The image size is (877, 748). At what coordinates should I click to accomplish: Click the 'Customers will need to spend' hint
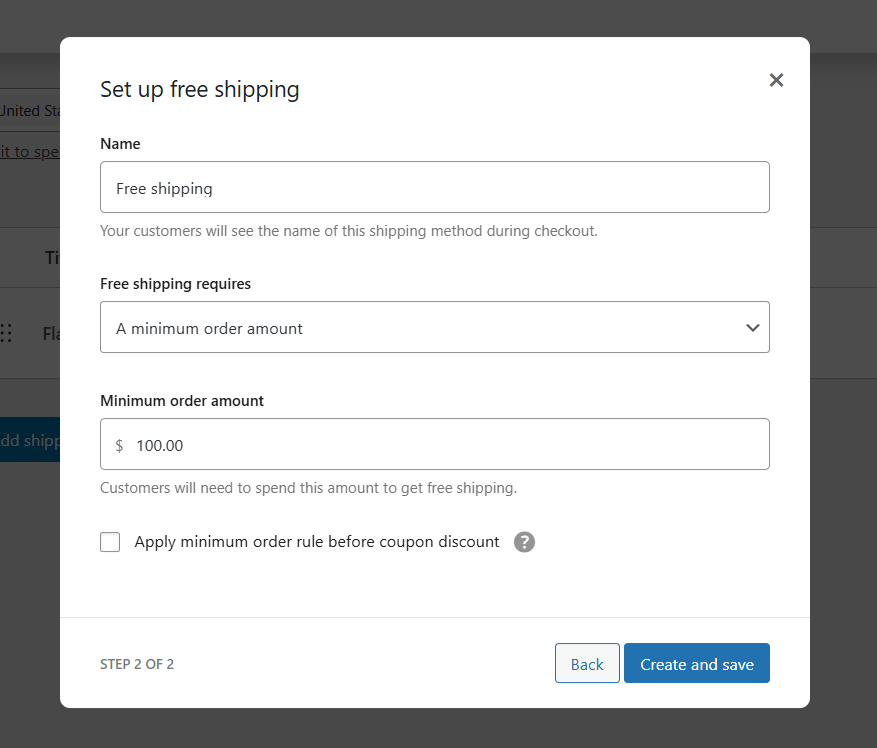click(308, 488)
